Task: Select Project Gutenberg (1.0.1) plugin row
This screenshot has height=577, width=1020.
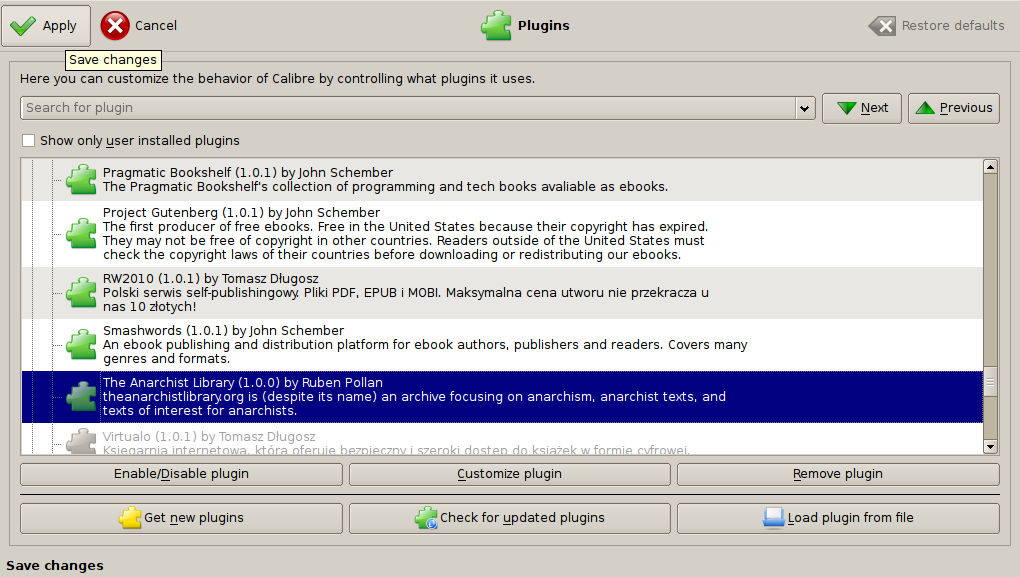Action: (502, 234)
